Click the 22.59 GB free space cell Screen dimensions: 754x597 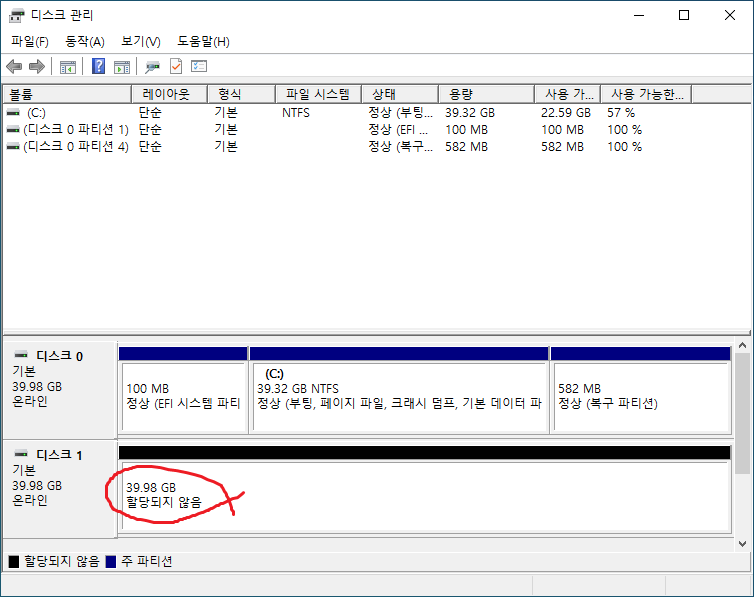click(566, 113)
